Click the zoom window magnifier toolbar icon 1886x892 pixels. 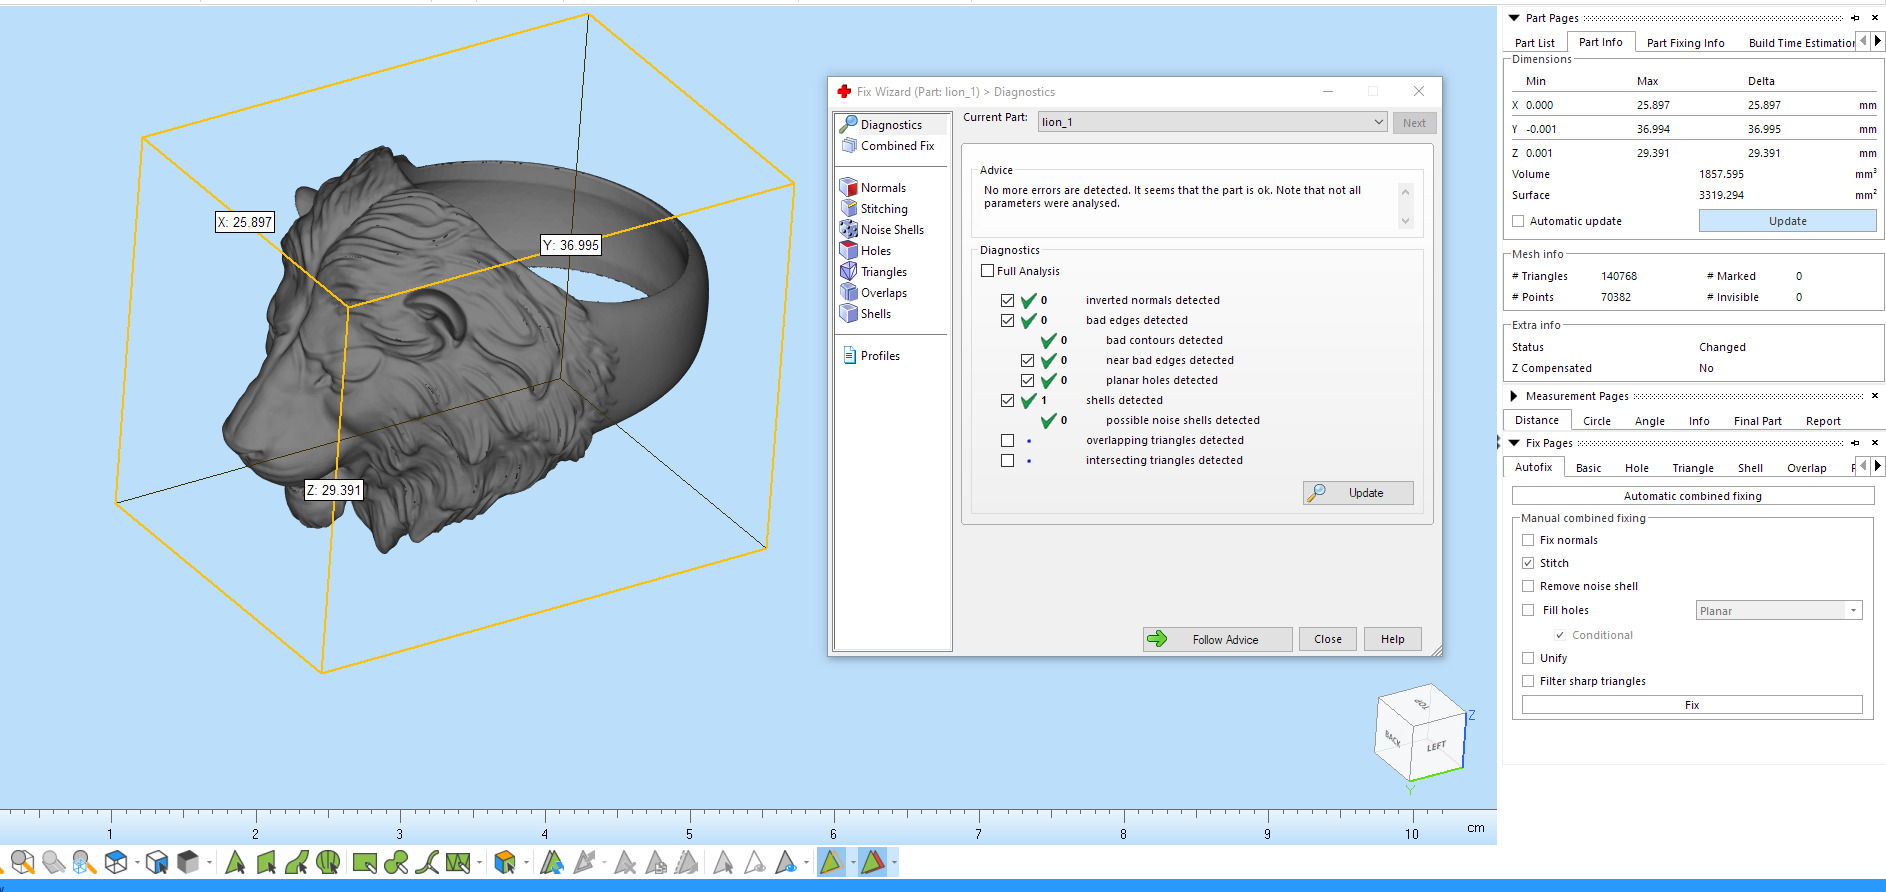click(x=22, y=862)
